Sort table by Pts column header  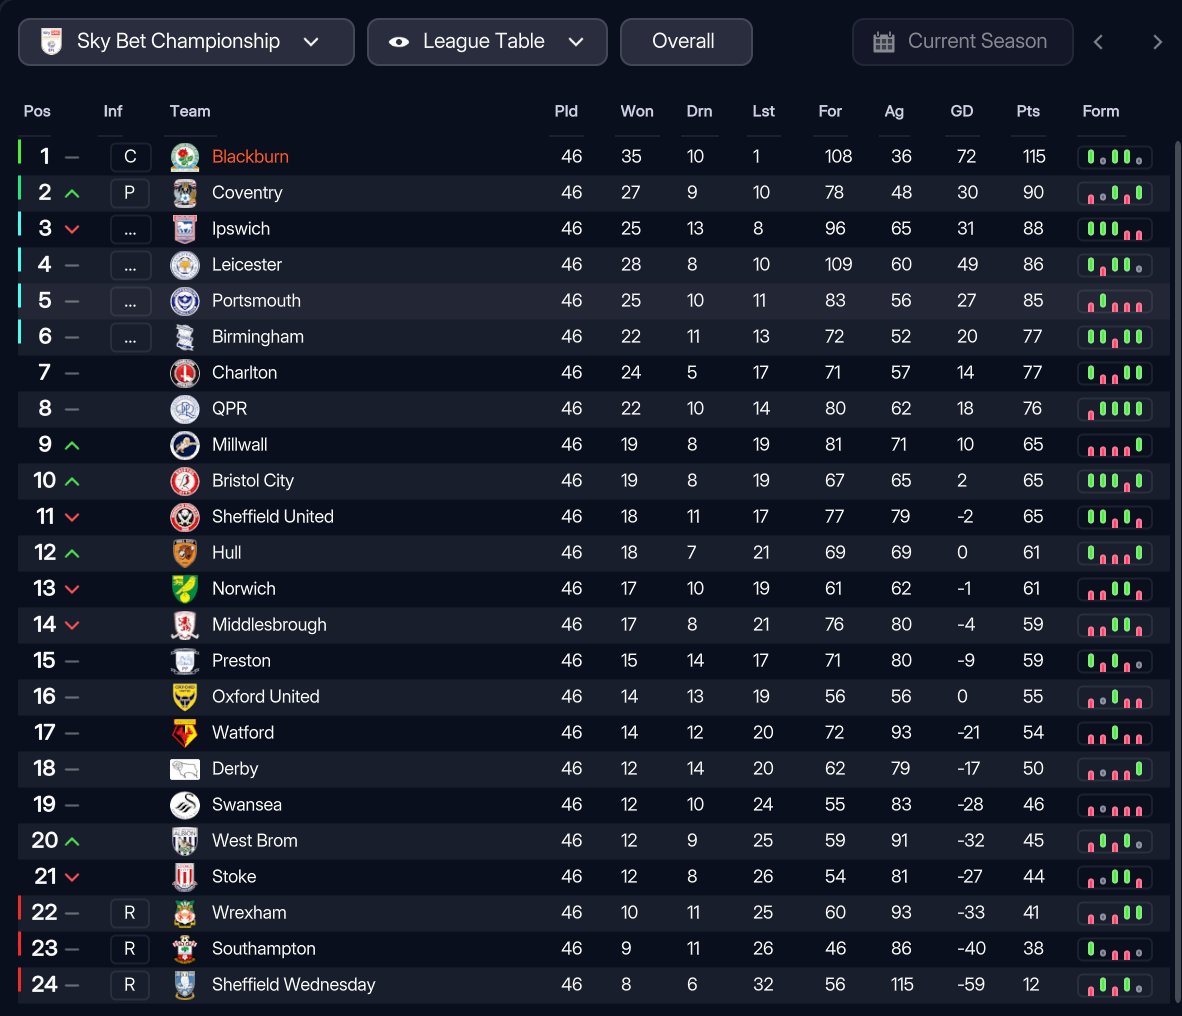click(x=1027, y=112)
